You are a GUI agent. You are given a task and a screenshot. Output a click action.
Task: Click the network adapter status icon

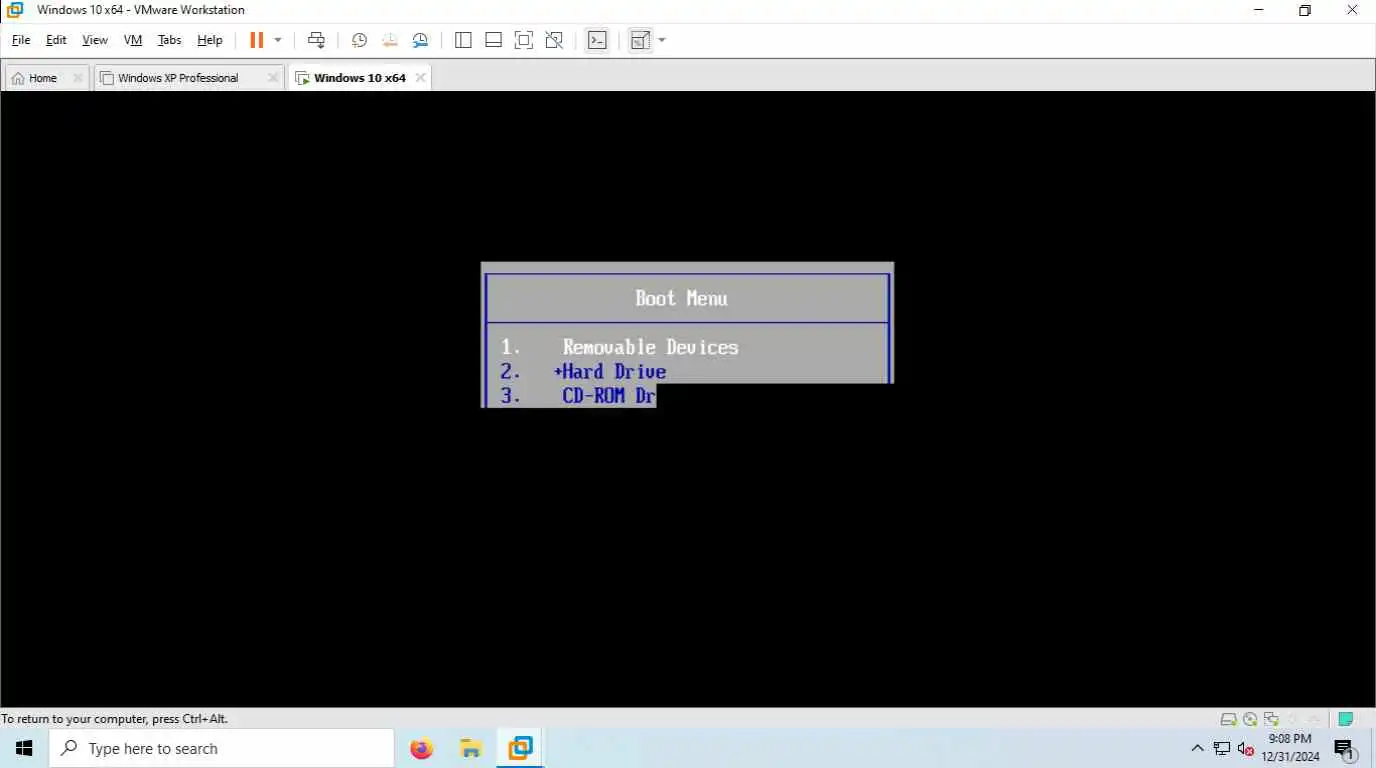(x=1271, y=719)
